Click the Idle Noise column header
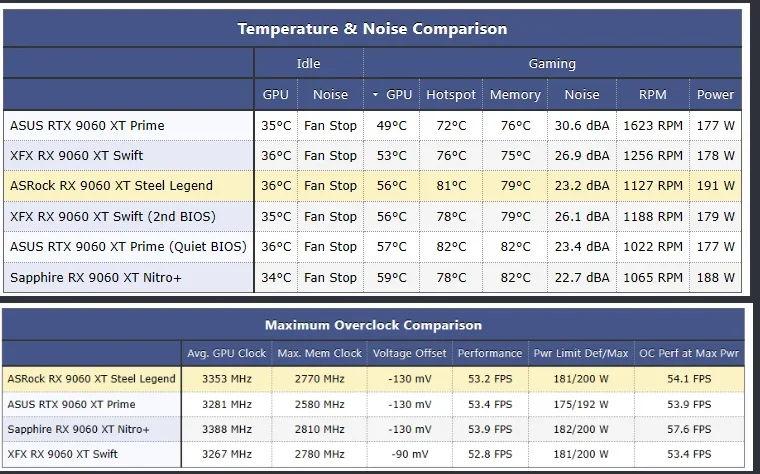760x474 pixels. (330, 95)
